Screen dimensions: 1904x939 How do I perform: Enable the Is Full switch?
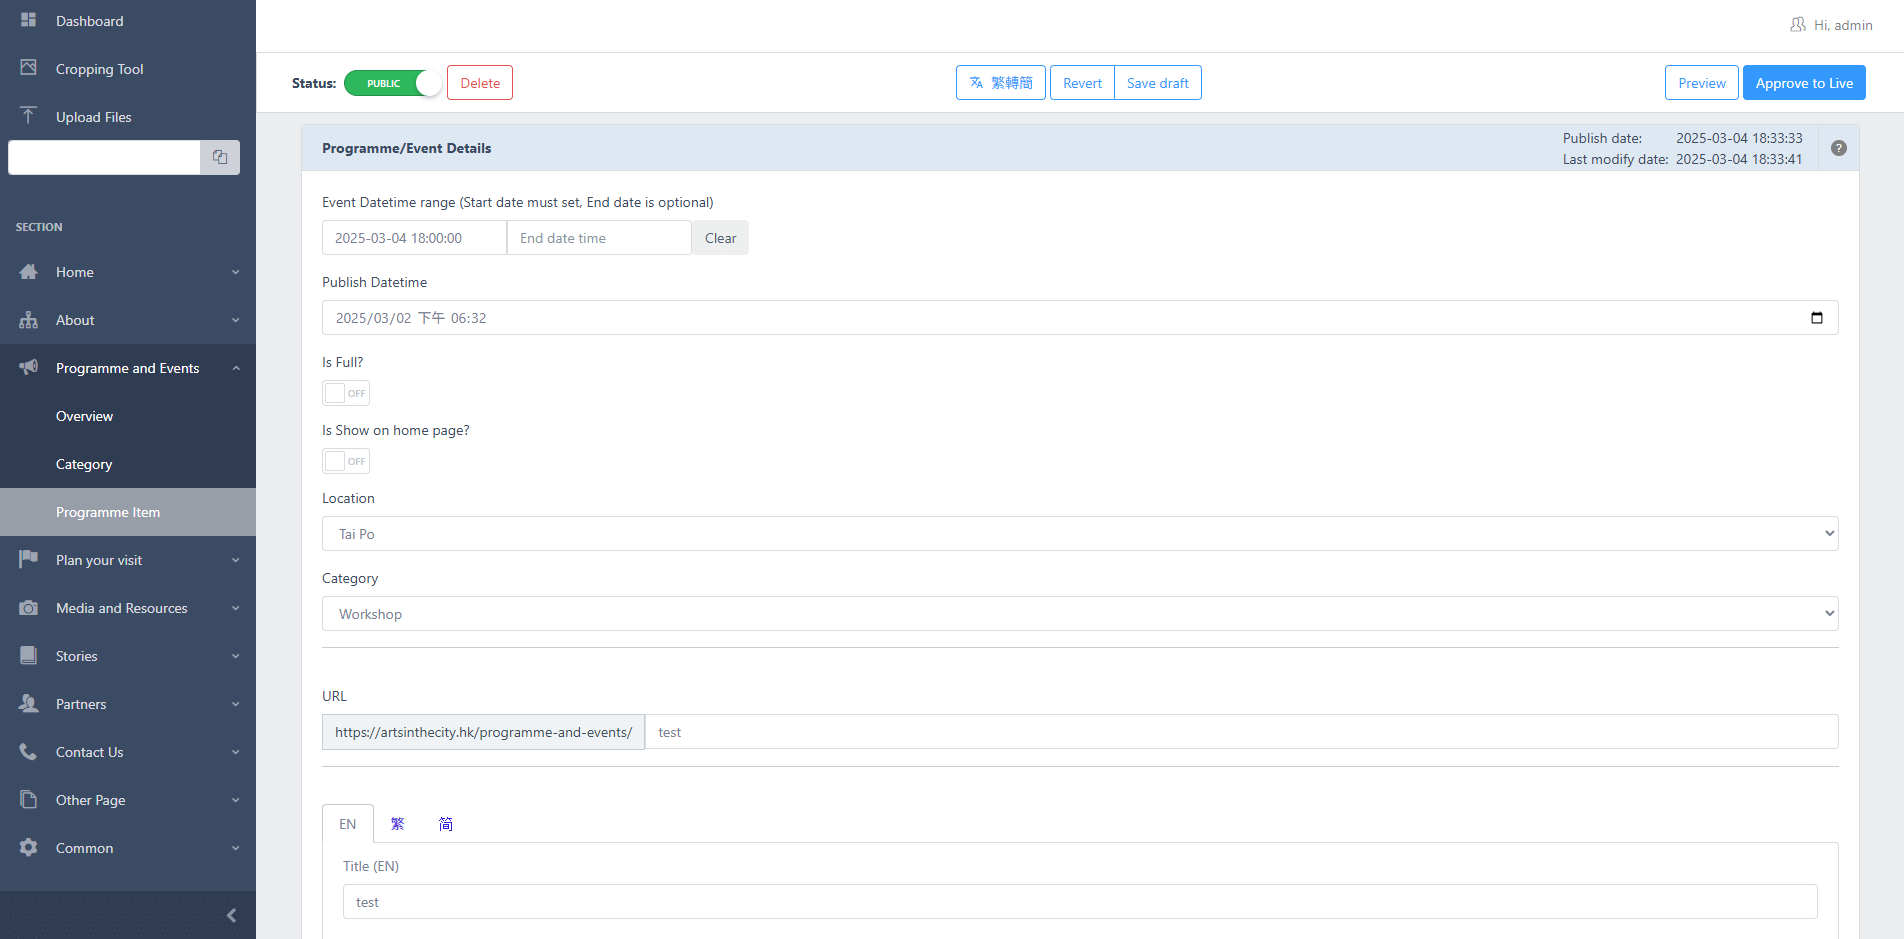click(x=345, y=392)
